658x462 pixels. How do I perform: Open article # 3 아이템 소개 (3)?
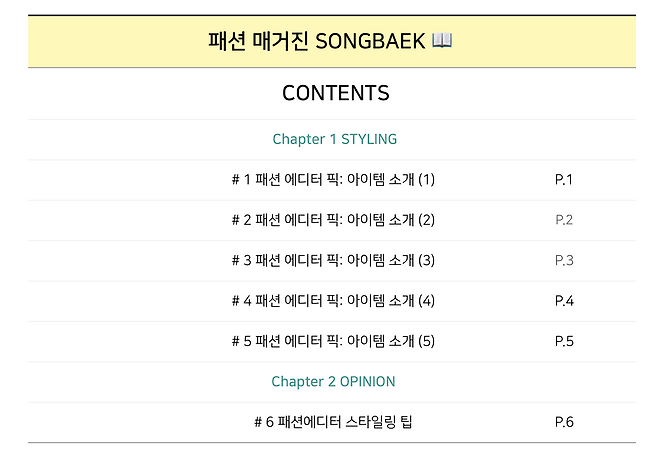333,260
